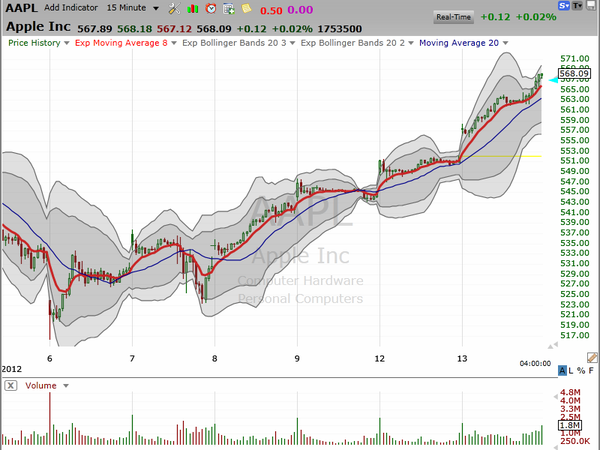Click the blue S dropdown icon
The image size is (600, 450).
(564, 5)
